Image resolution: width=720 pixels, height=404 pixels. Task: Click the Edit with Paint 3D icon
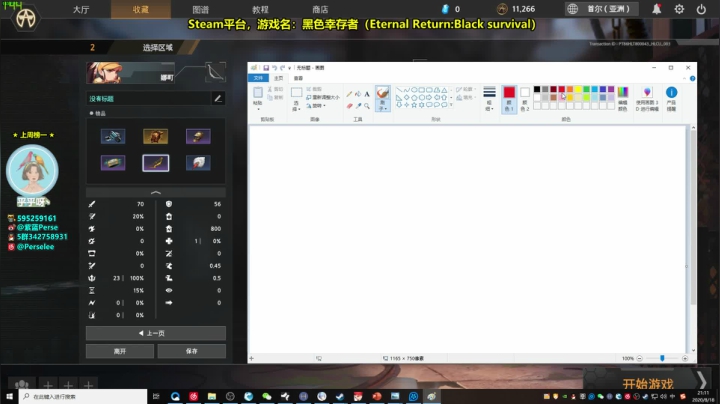pos(647,92)
